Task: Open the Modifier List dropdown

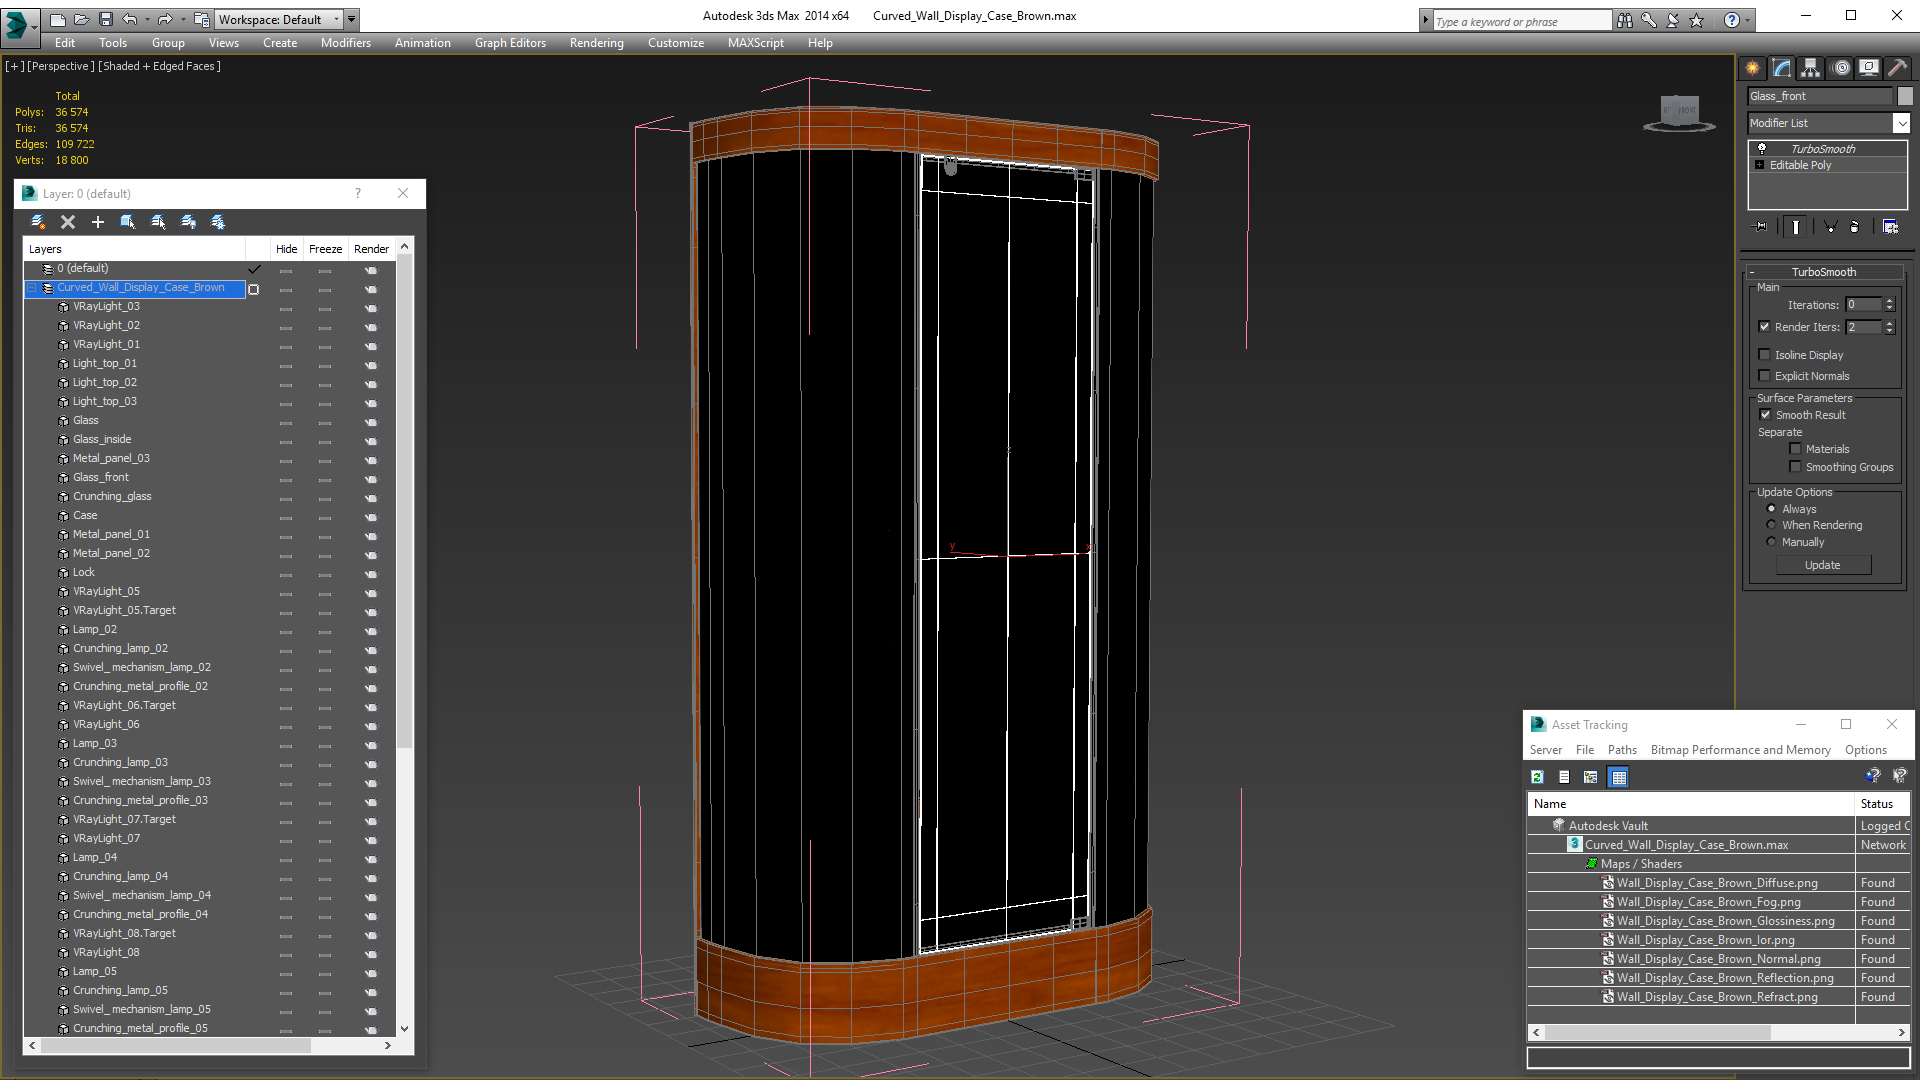Action: [x=1901, y=123]
